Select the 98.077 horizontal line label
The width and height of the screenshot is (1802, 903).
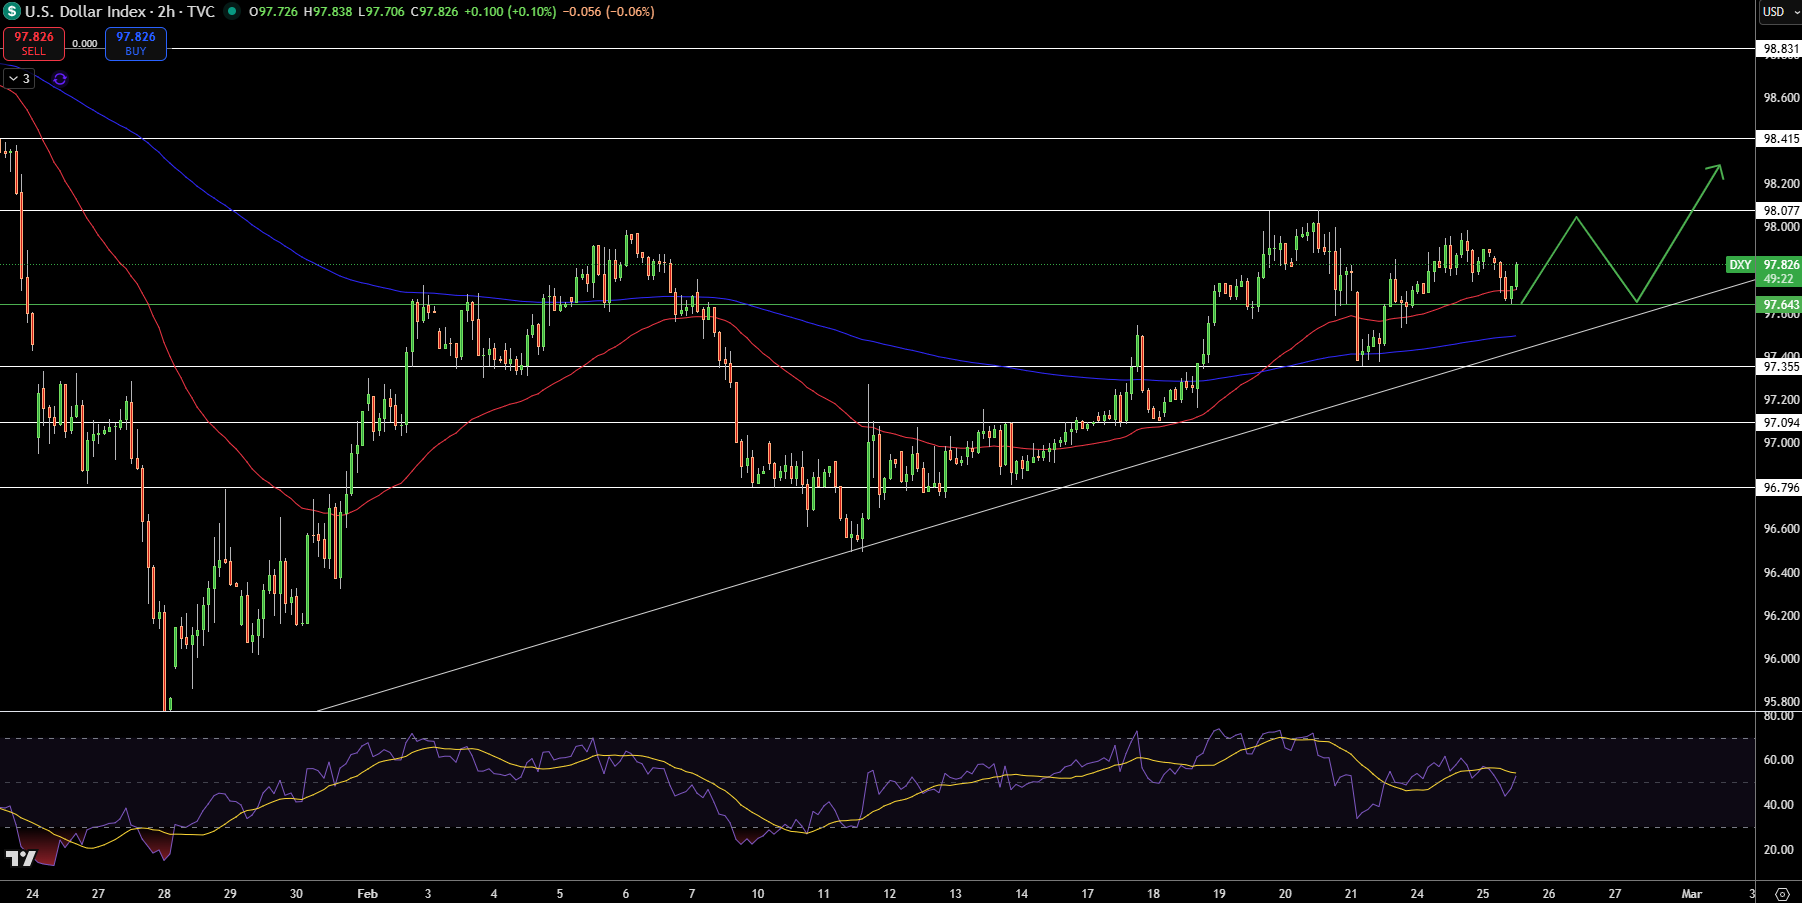pos(1780,211)
